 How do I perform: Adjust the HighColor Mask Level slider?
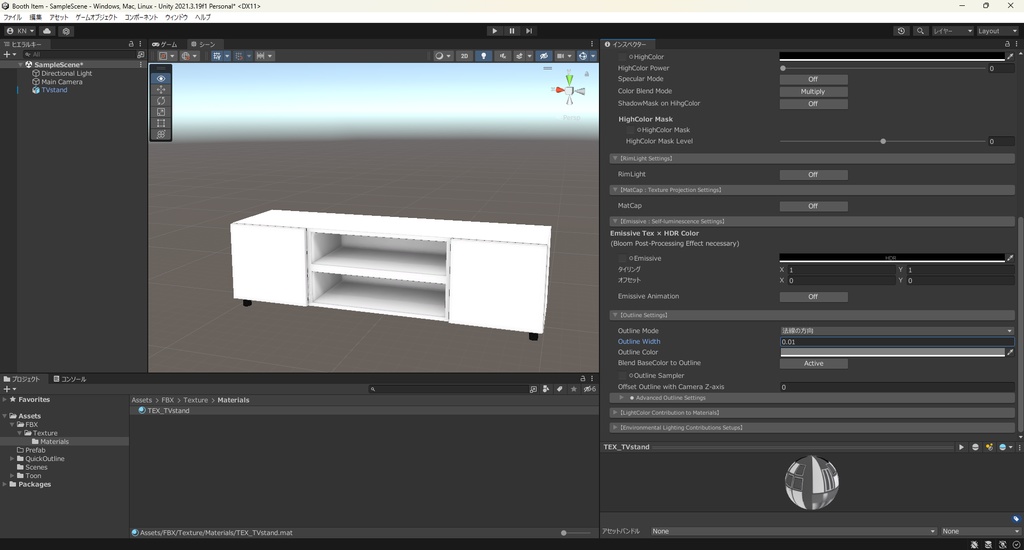pyautogui.click(x=882, y=141)
